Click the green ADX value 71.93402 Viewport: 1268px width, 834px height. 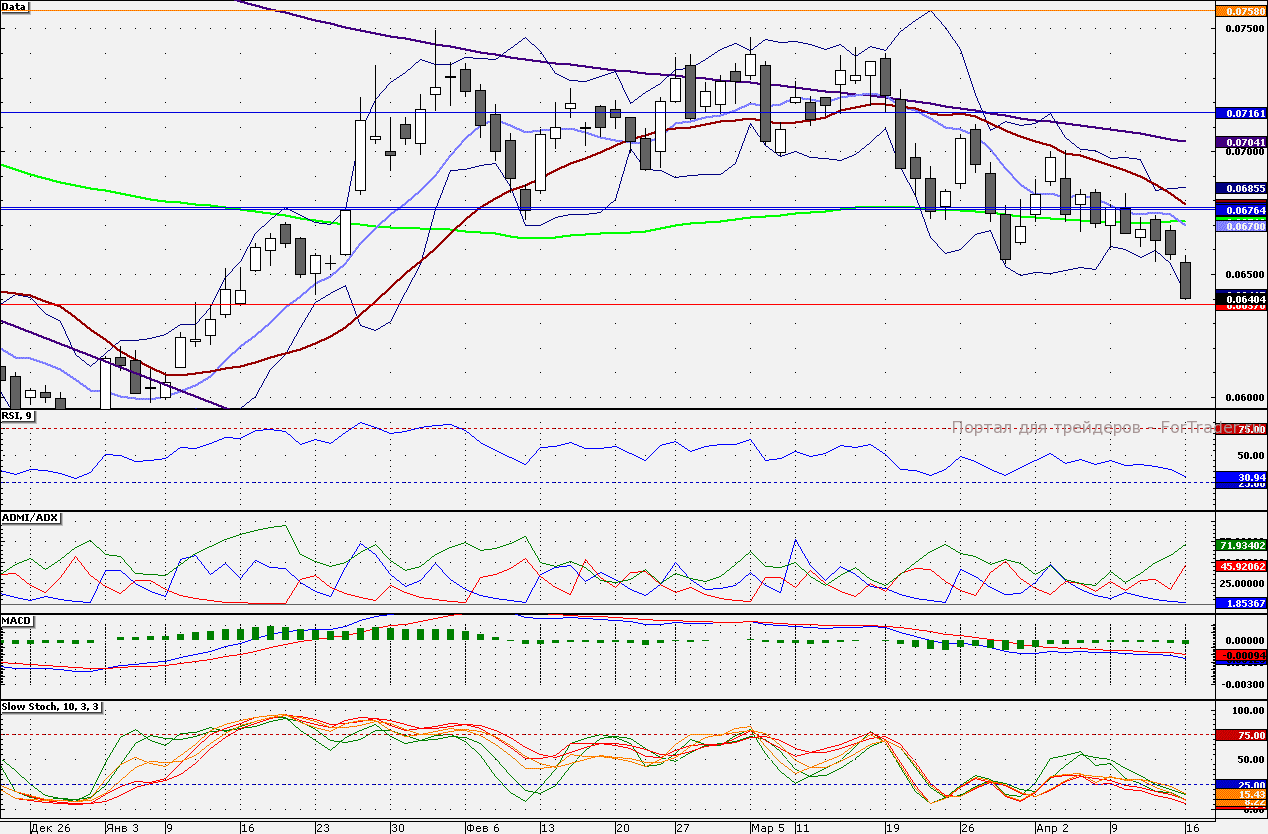(1240, 545)
